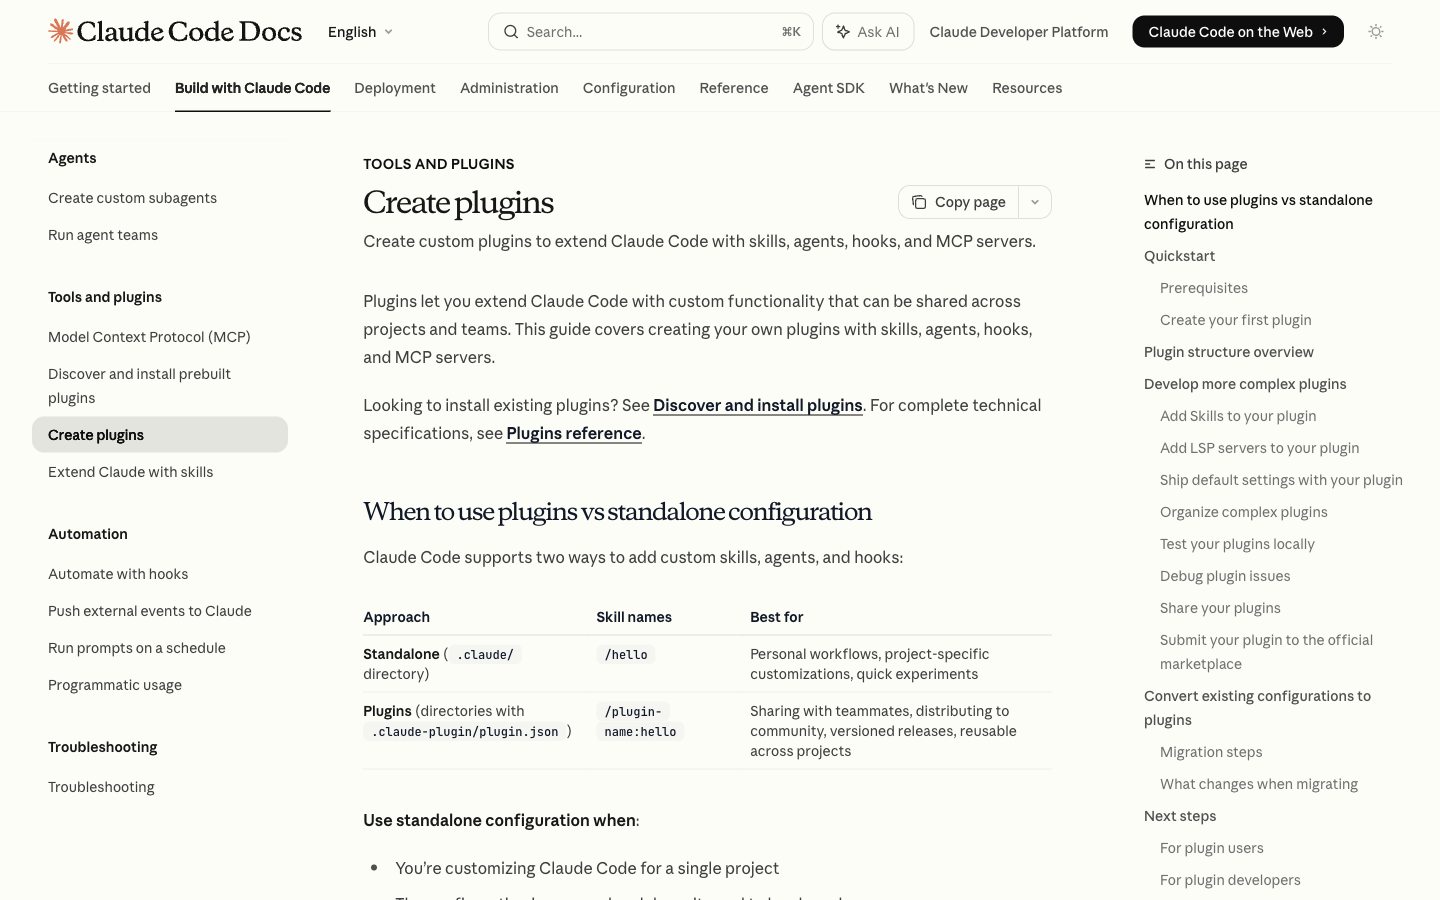The width and height of the screenshot is (1440, 900).
Task: Click the Ask AI sparkle icon
Action: (x=843, y=32)
